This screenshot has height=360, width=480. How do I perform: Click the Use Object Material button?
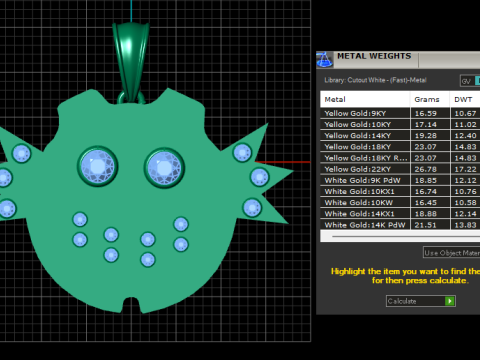(x=451, y=253)
